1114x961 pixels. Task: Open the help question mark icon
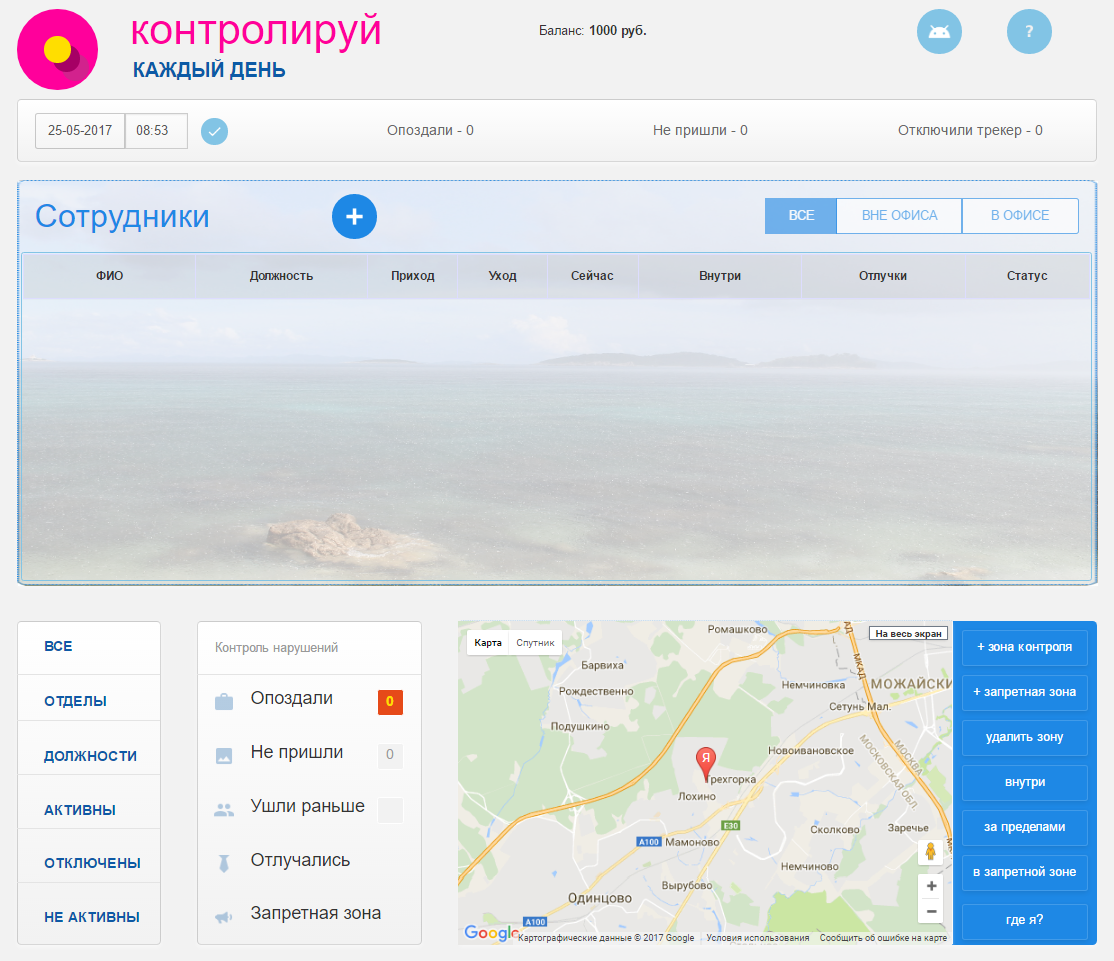pyautogui.click(x=1029, y=32)
